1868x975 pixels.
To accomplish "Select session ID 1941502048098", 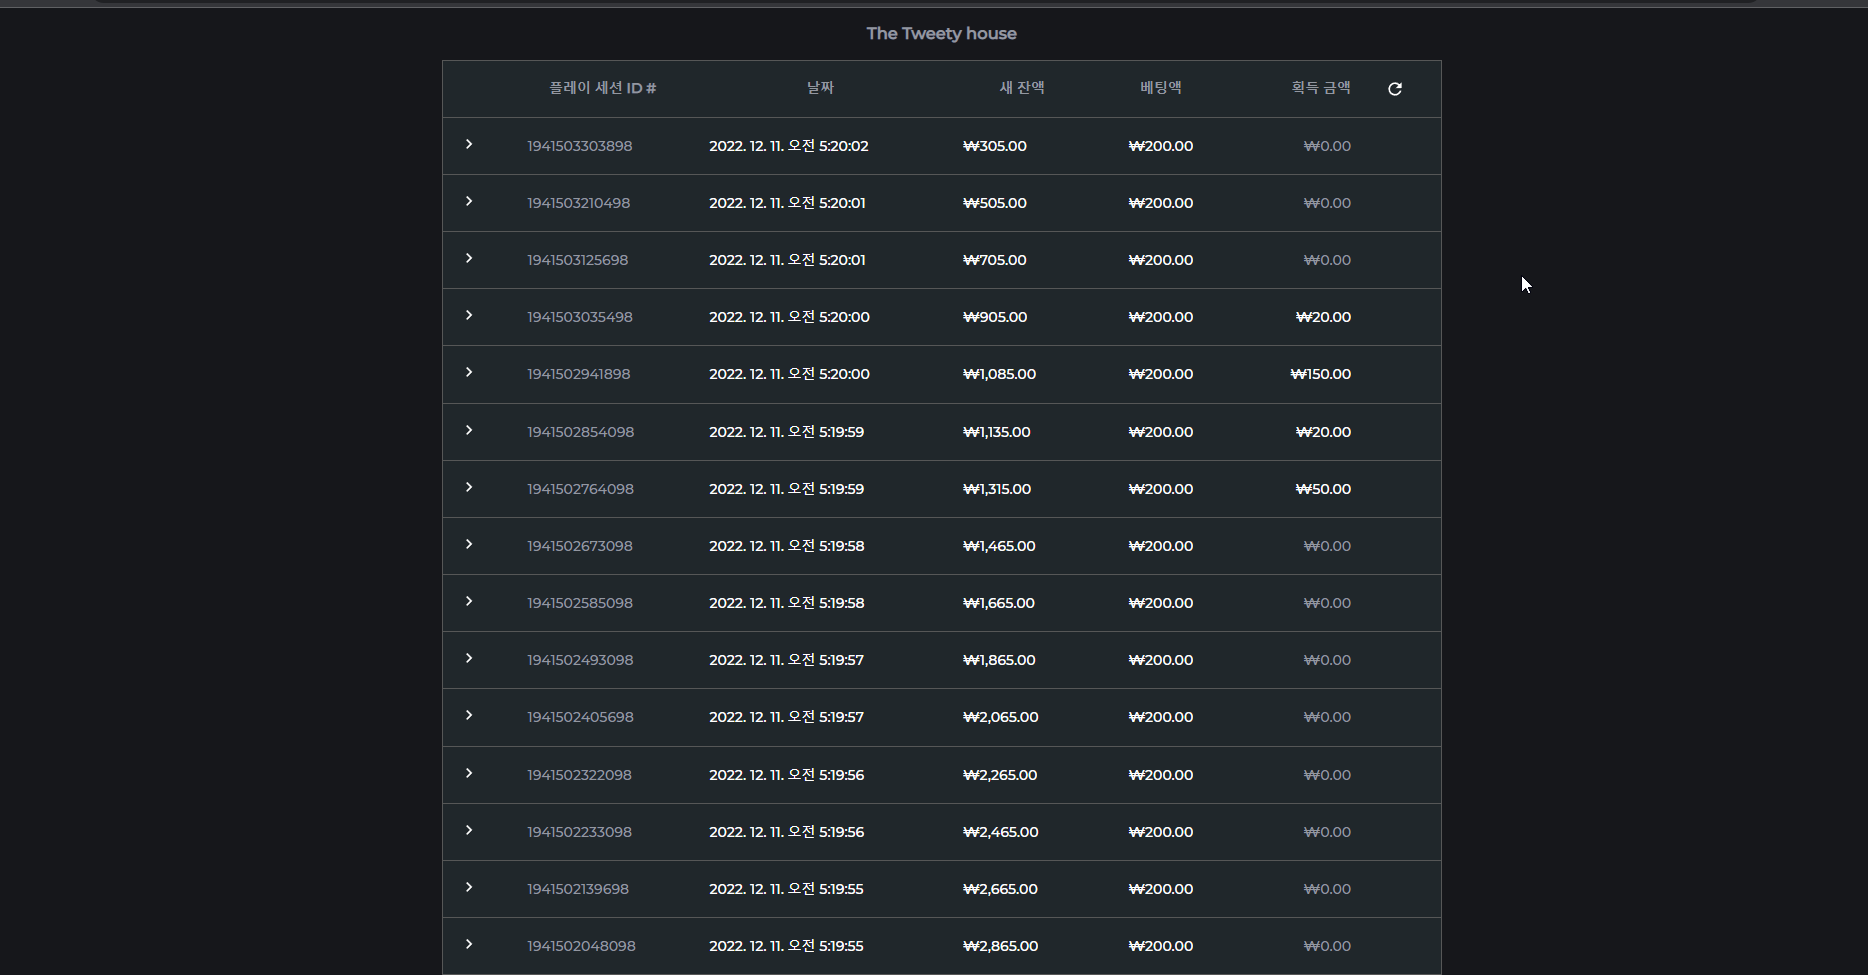I will (x=581, y=946).
